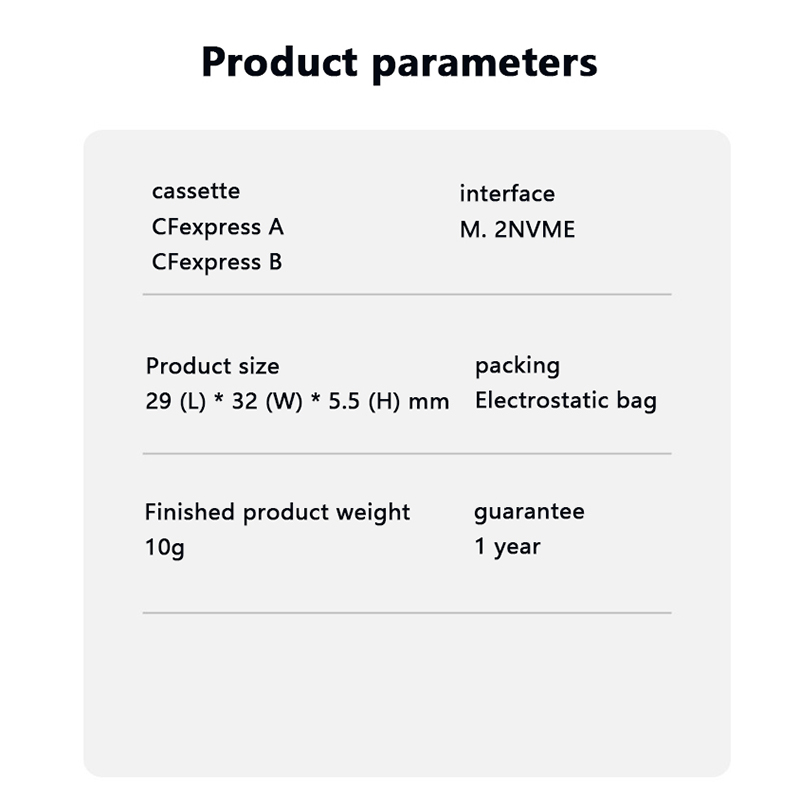This screenshot has height=800, width=800.
Task: Click the divider line below the product size row
Action: point(407,453)
